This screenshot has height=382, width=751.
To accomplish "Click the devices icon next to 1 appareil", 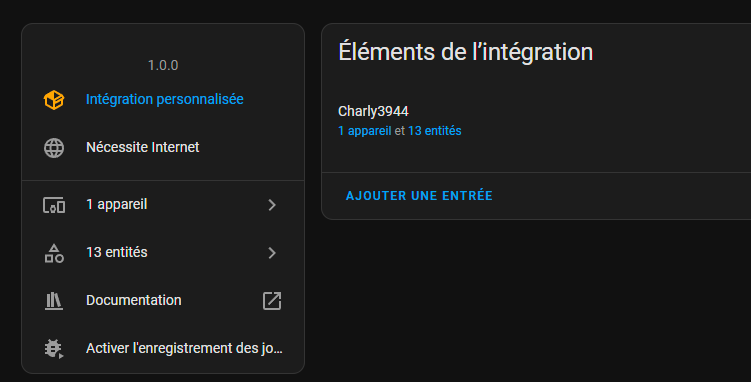I will [54, 205].
